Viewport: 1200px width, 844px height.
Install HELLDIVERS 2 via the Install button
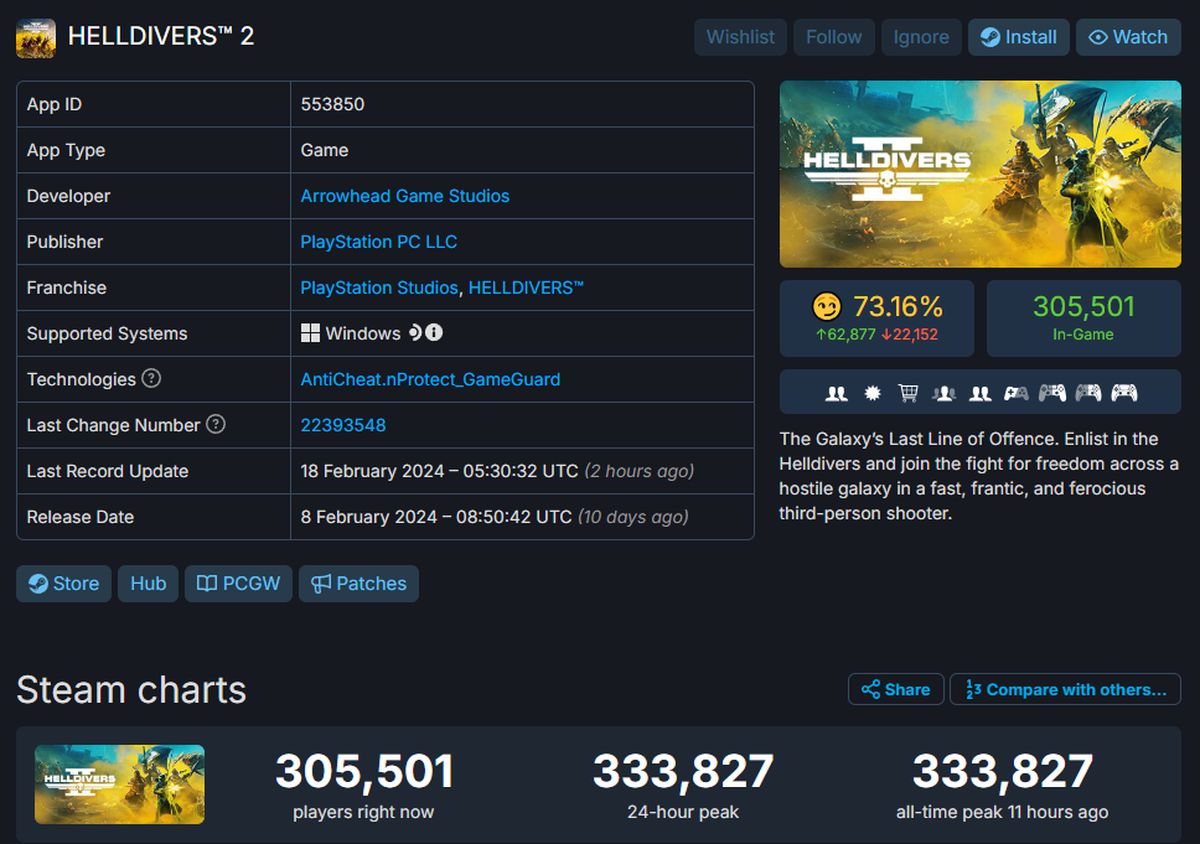coord(1018,37)
